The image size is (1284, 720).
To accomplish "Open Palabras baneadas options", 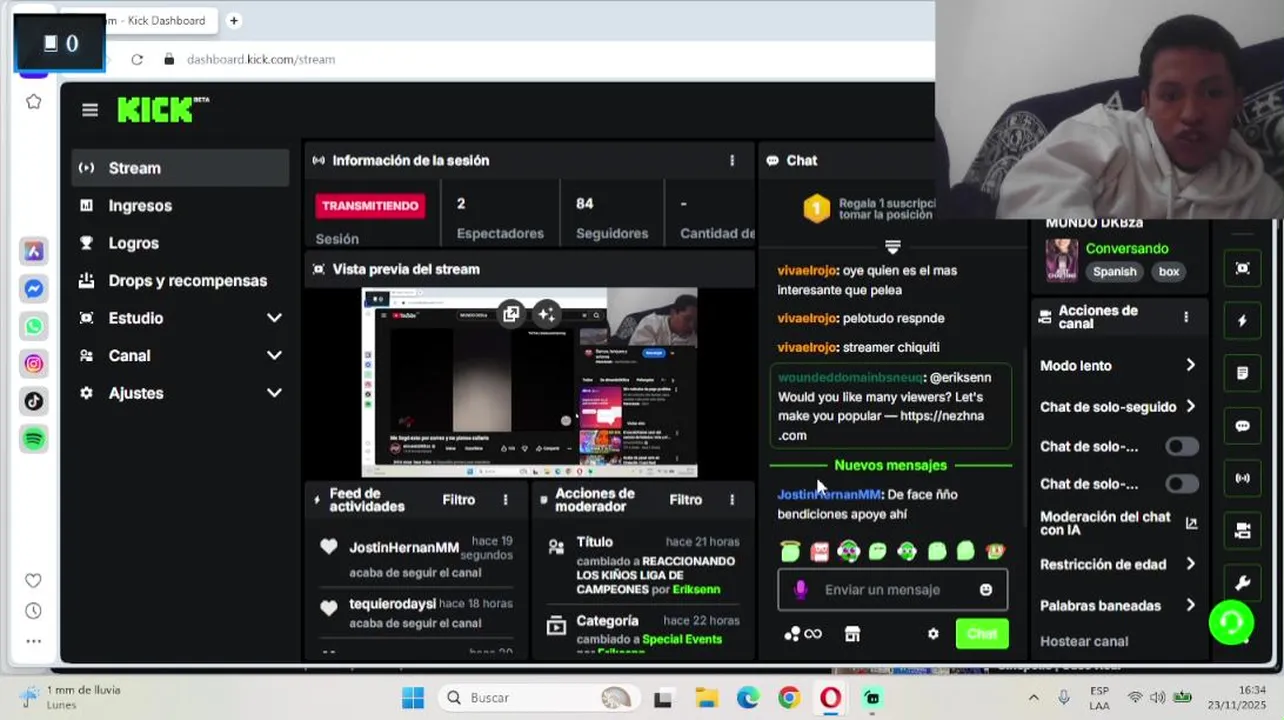I will pyautogui.click(x=1118, y=606).
